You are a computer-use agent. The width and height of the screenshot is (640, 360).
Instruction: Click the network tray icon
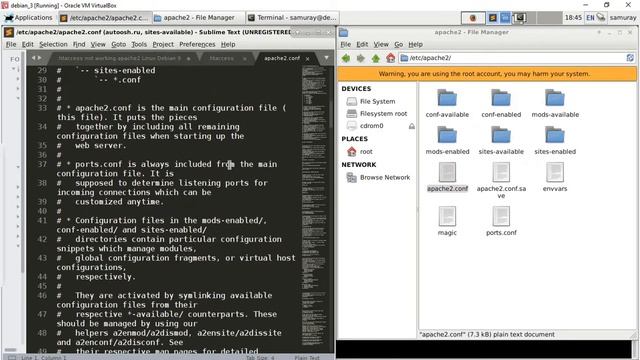[601, 18]
